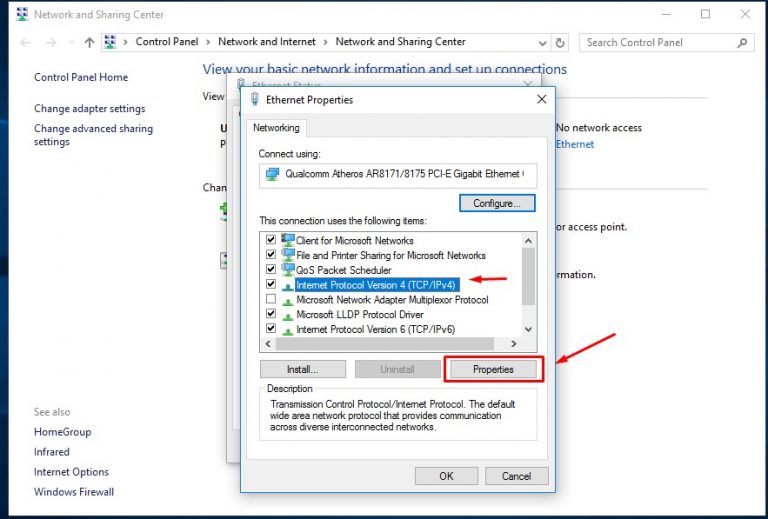The height and width of the screenshot is (519, 768).
Task: Click items list scroll right arrow
Action: [x=513, y=344]
